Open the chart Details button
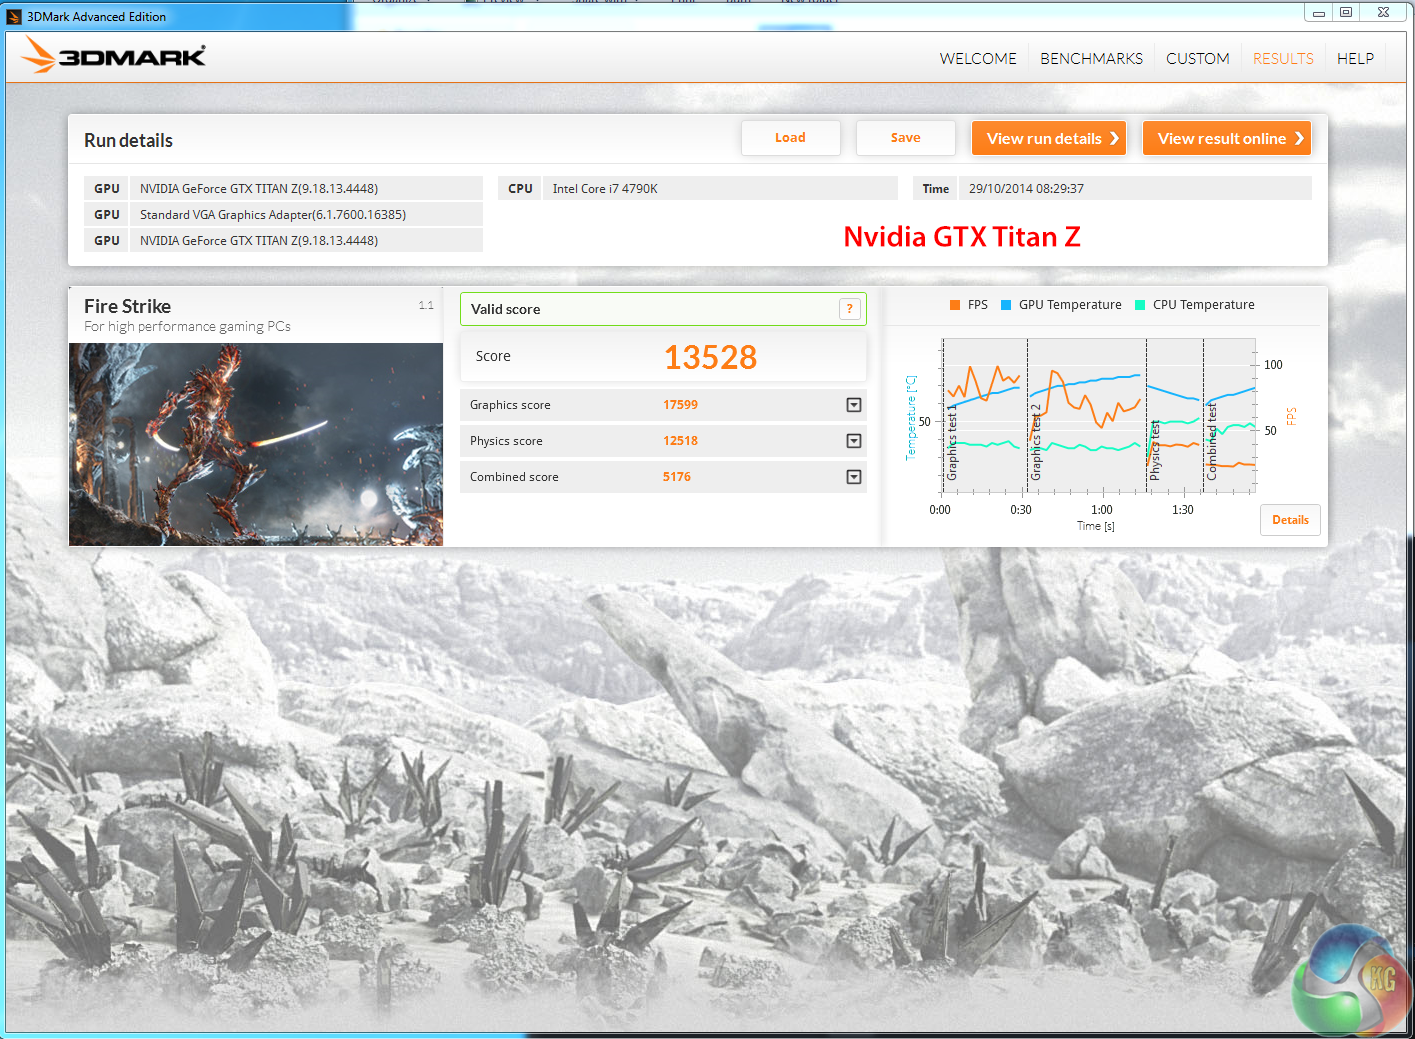Image resolution: width=1415 pixels, height=1039 pixels. tap(1290, 520)
